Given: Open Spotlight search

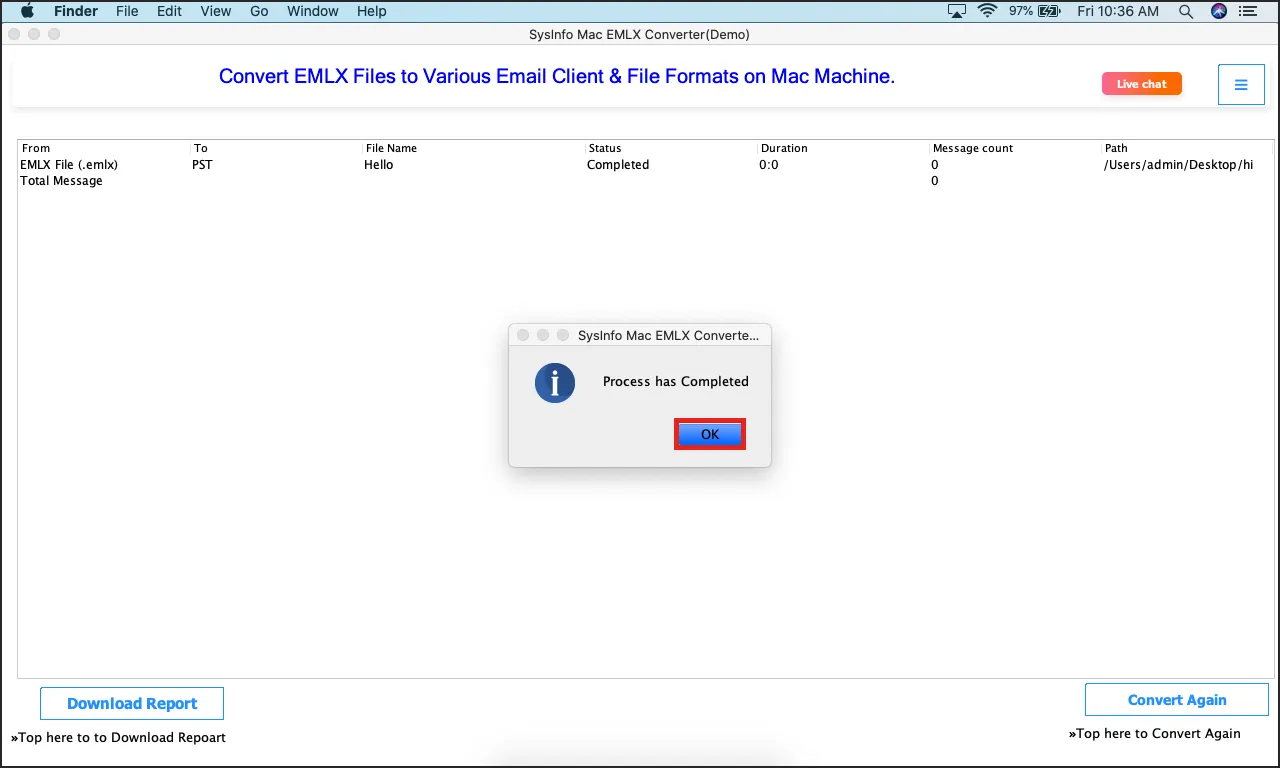Looking at the screenshot, I should pos(1186,11).
